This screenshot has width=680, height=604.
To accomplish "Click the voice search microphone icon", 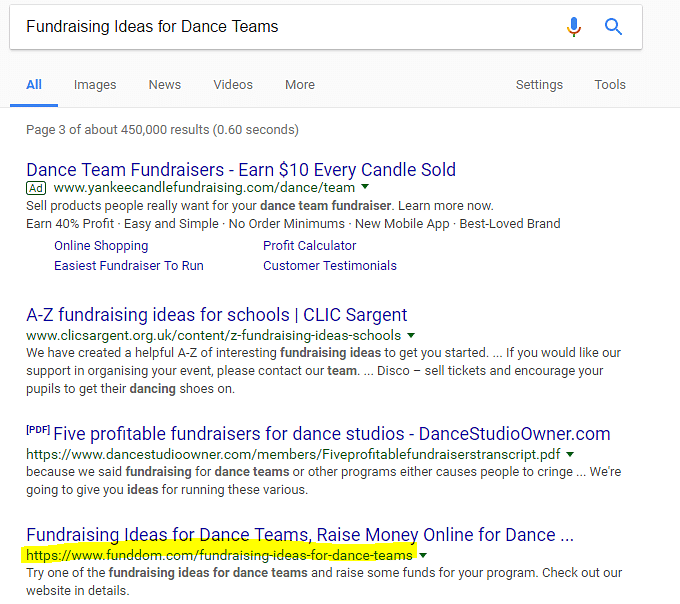I will click(x=573, y=27).
